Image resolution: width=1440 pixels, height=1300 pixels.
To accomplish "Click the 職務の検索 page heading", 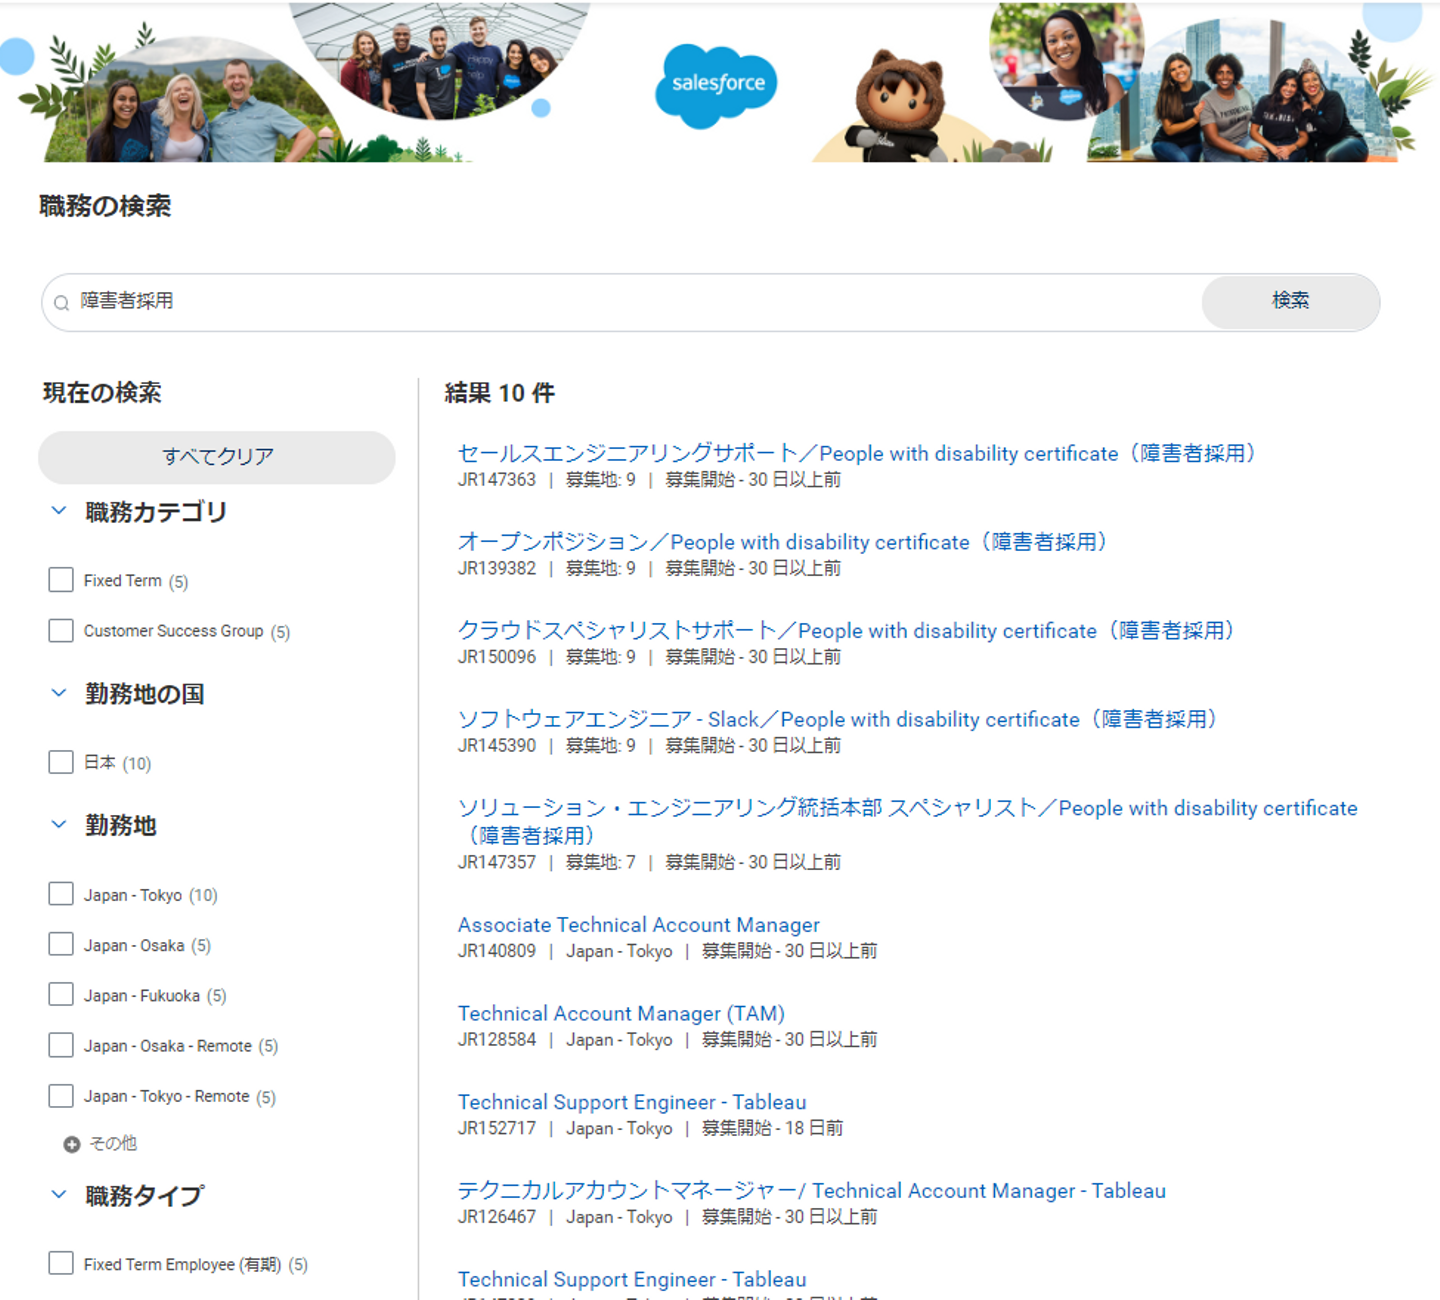I will [105, 206].
